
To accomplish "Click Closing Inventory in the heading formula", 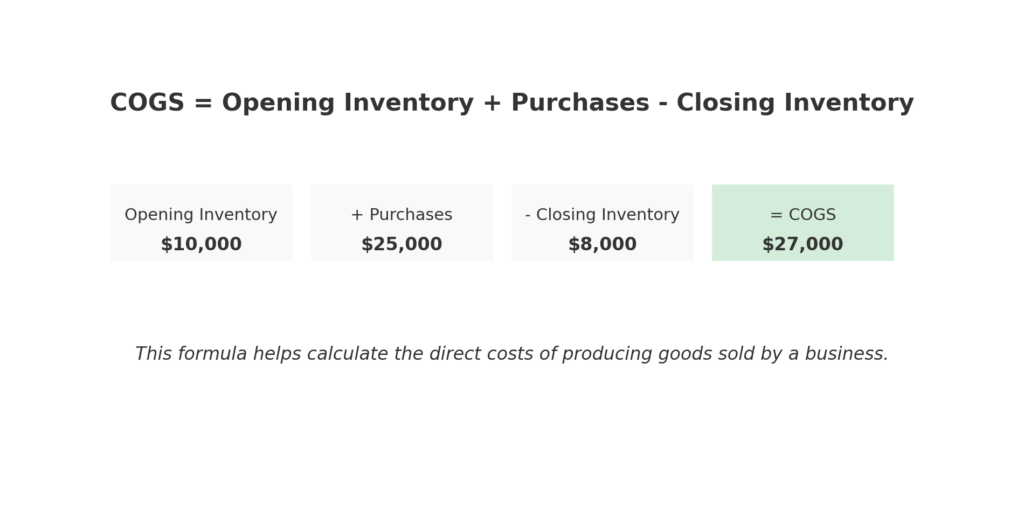I will pos(795,103).
